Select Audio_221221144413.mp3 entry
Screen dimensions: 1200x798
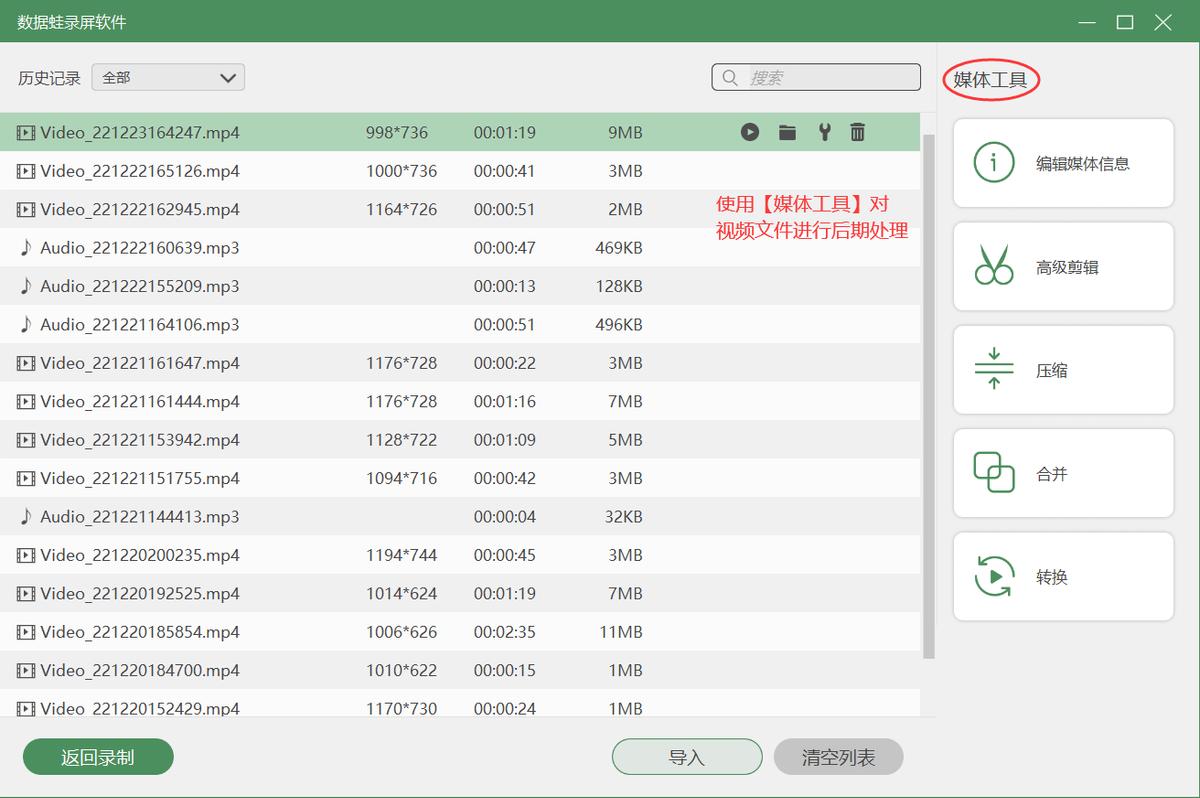click(140, 517)
